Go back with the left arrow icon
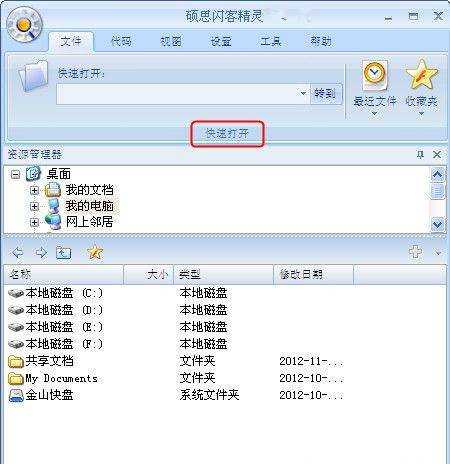The height and width of the screenshot is (464, 450). 17,253
